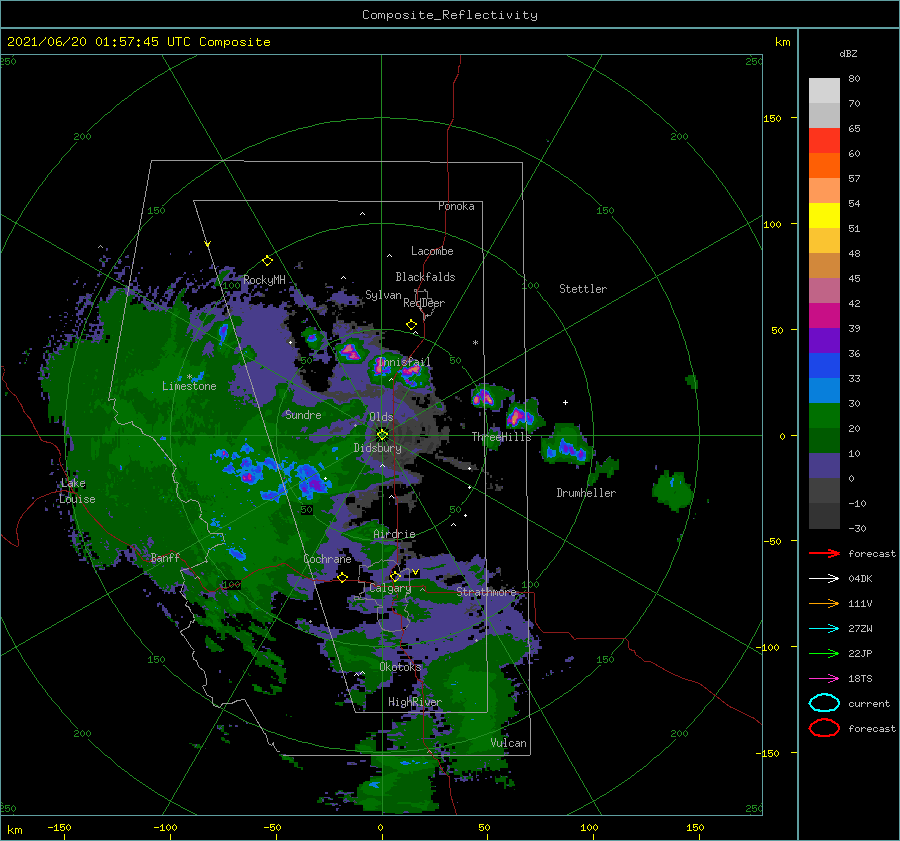The height and width of the screenshot is (841, 900).
Task: Select the purple 10 dBZ color swatch
Action: pyautogui.click(x=824, y=465)
